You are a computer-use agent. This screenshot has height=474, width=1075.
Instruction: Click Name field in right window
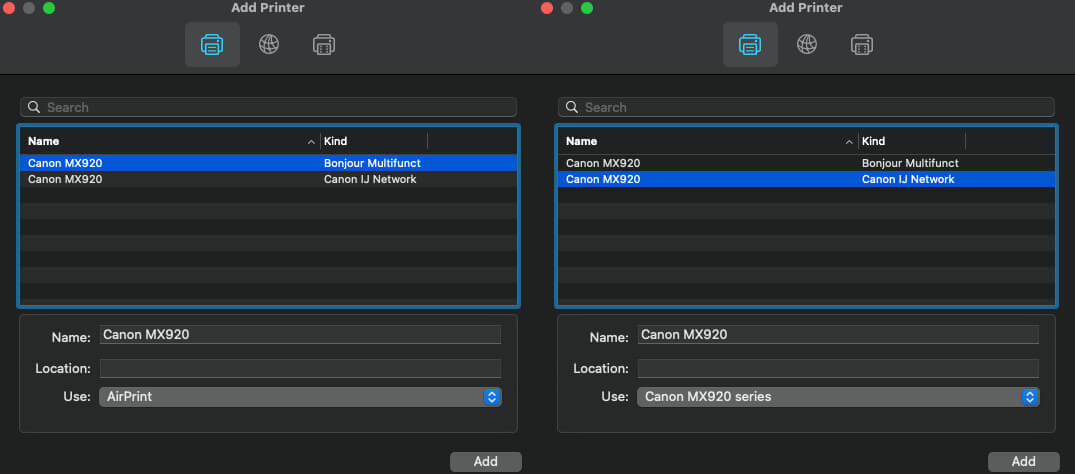(x=838, y=335)
